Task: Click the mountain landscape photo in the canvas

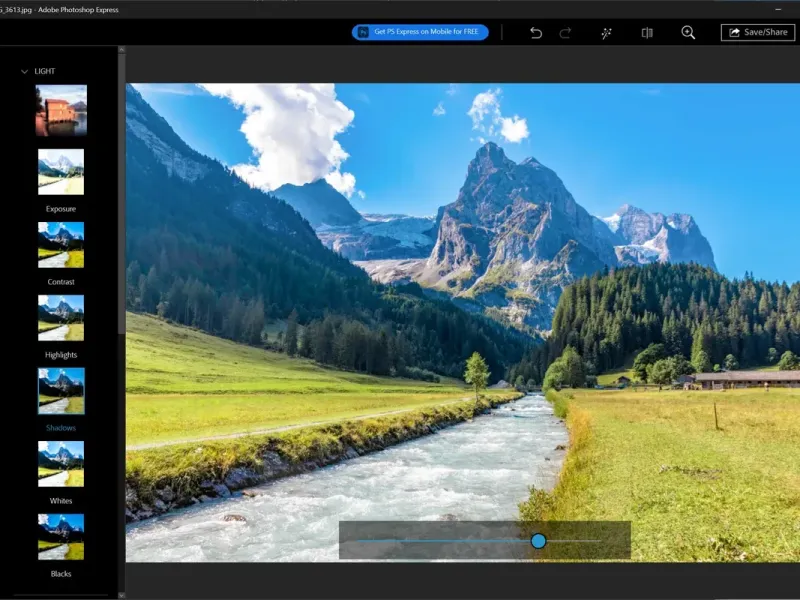Action: [463, 322]
